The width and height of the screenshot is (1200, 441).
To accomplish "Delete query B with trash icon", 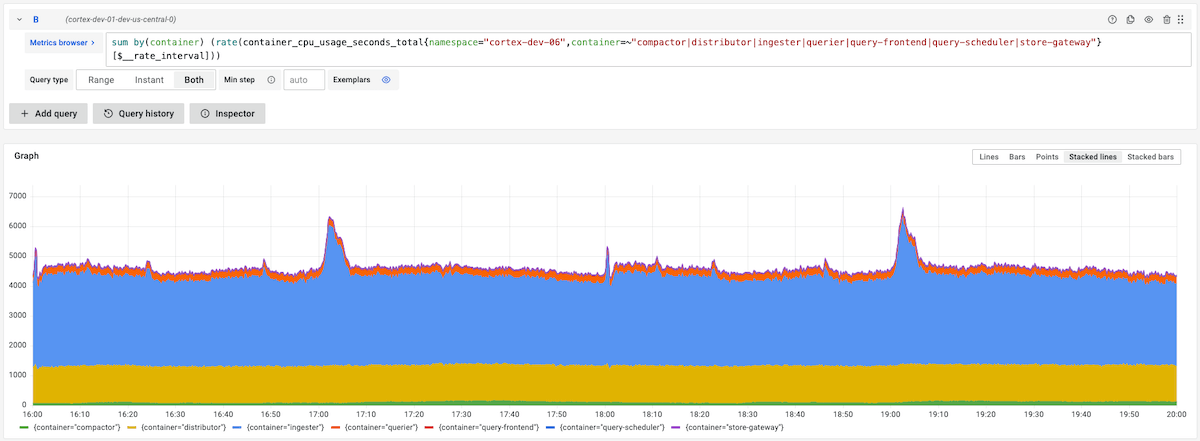I will 1166,19.
